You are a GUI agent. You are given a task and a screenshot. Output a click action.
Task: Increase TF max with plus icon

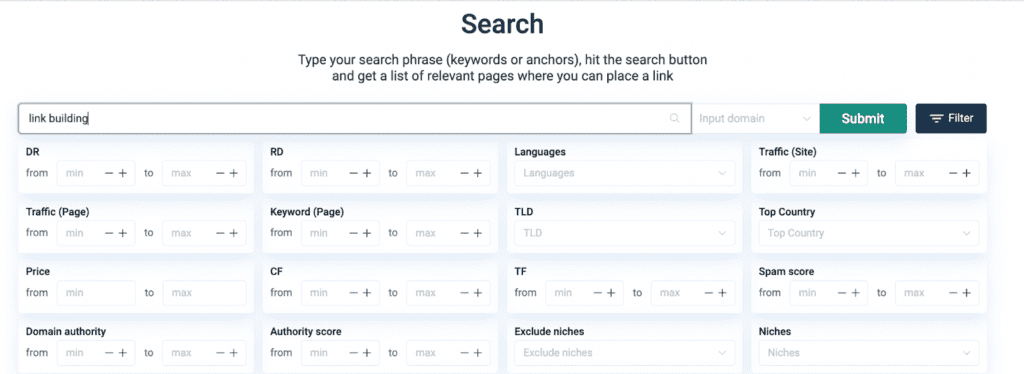click(722, 293)
